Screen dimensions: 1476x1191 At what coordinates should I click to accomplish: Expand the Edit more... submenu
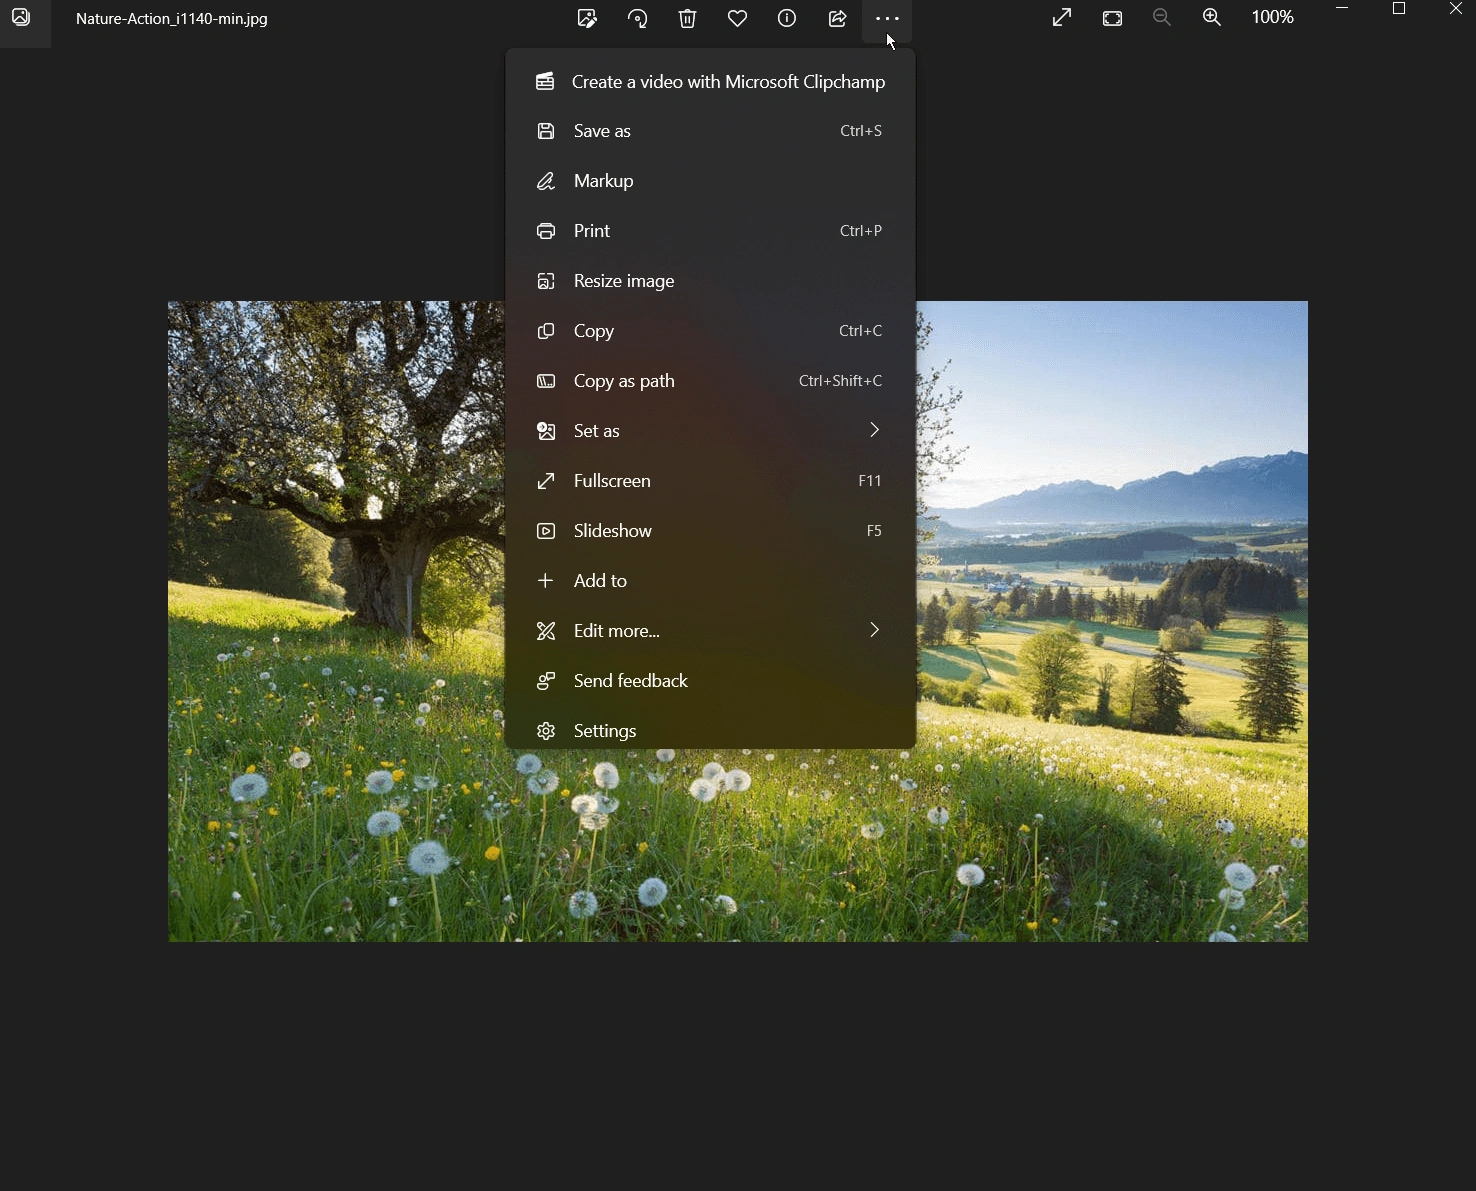(710, 631)
